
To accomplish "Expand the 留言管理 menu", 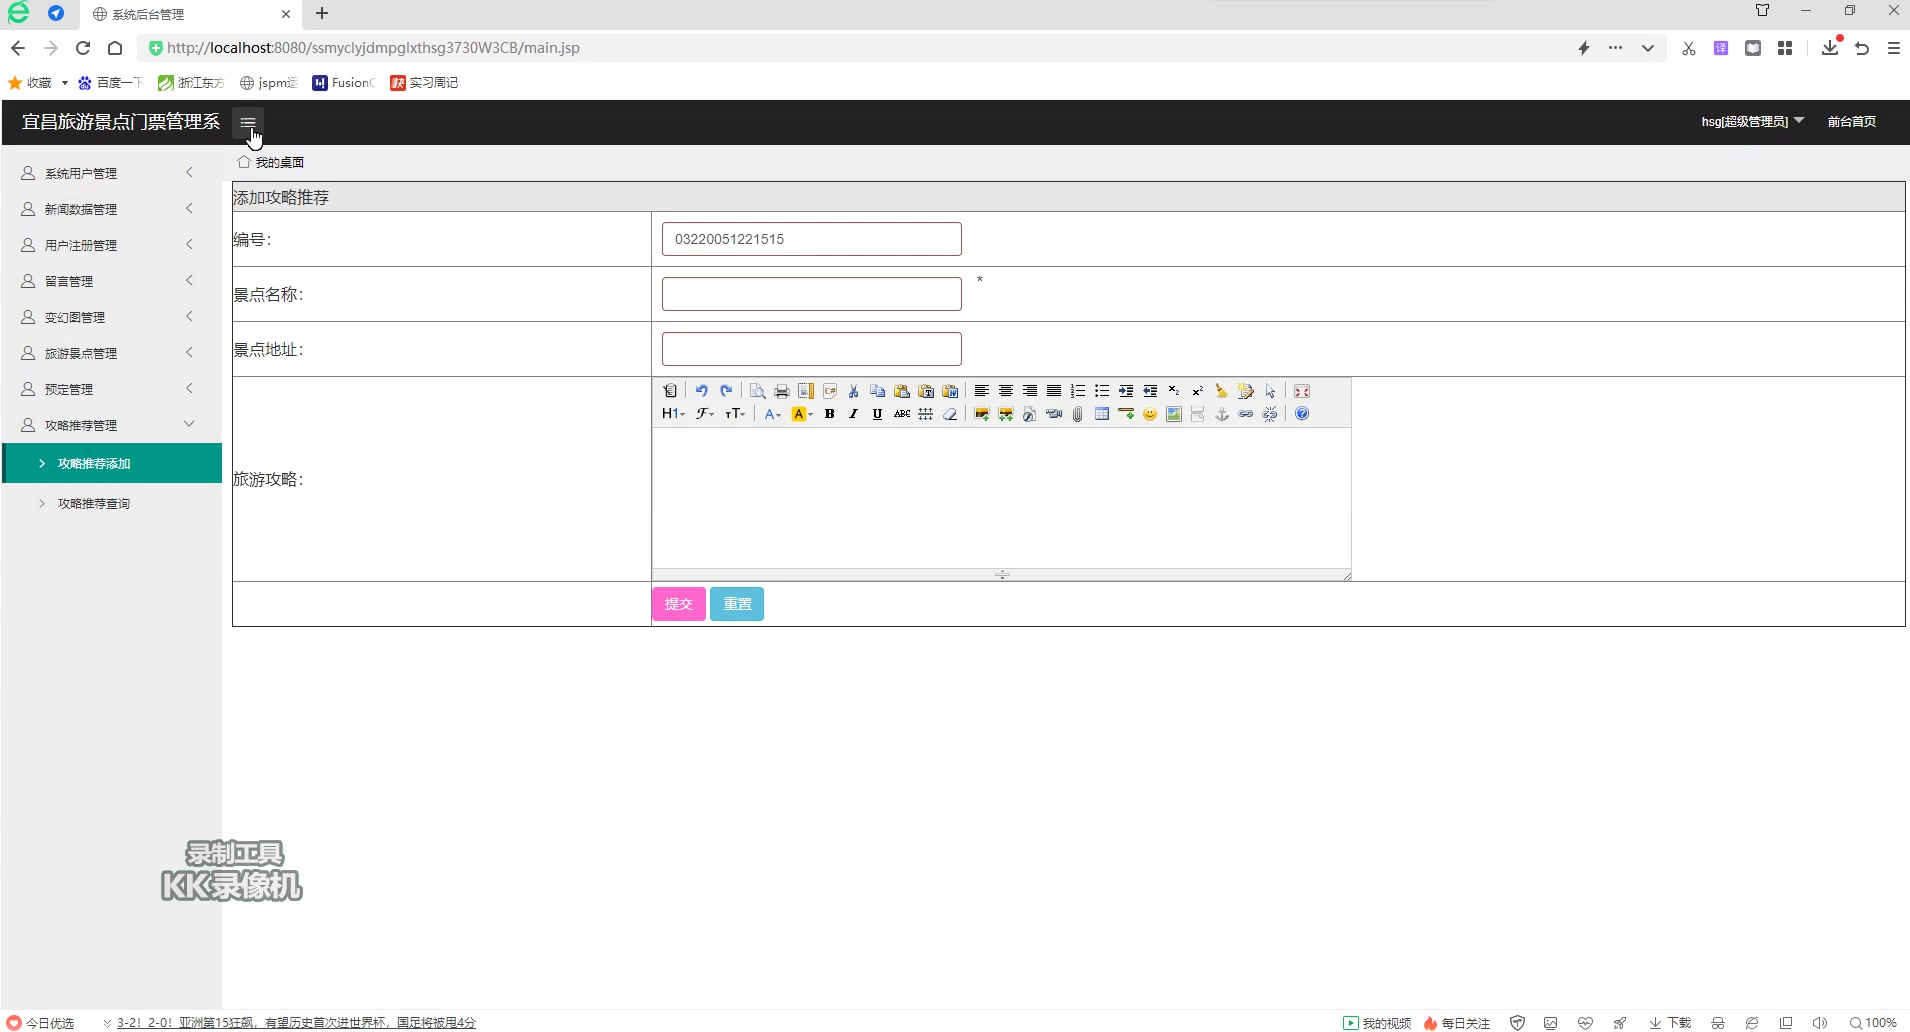I will (111, 281).
